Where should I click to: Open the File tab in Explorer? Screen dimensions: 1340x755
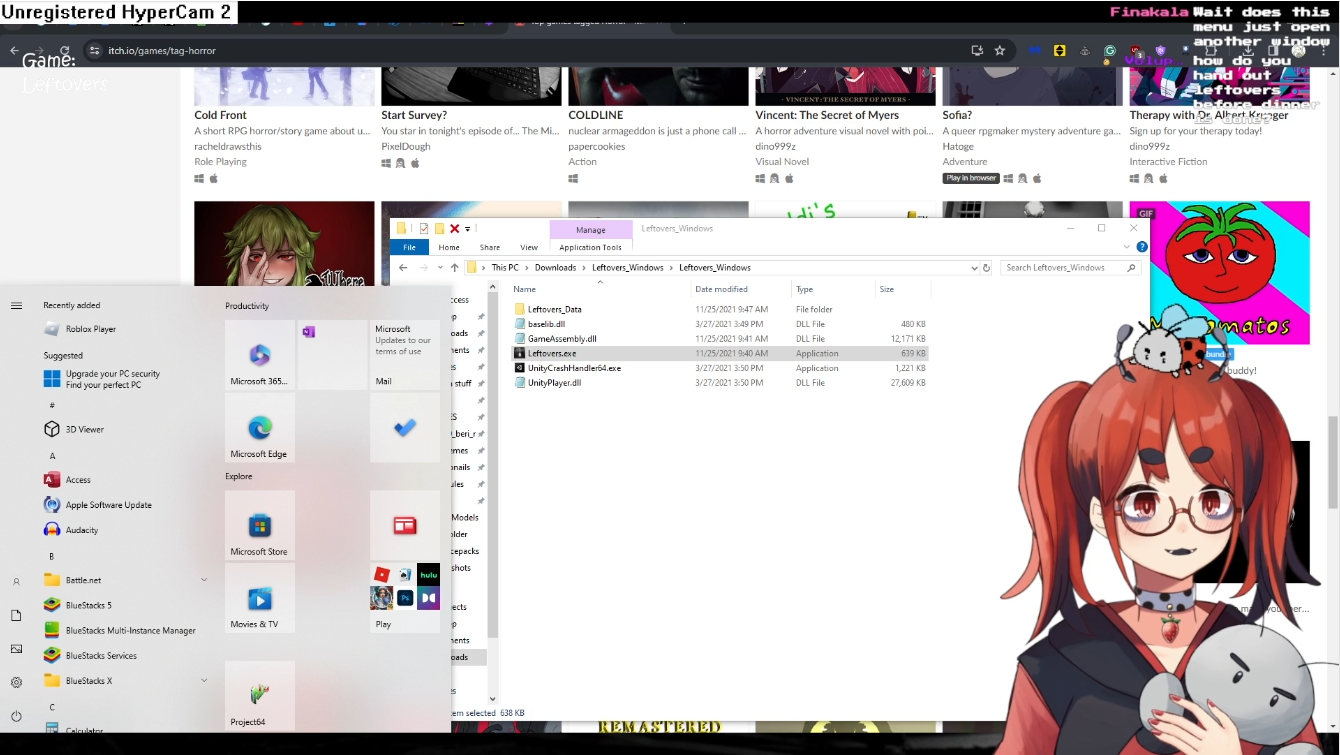[409, 247]
